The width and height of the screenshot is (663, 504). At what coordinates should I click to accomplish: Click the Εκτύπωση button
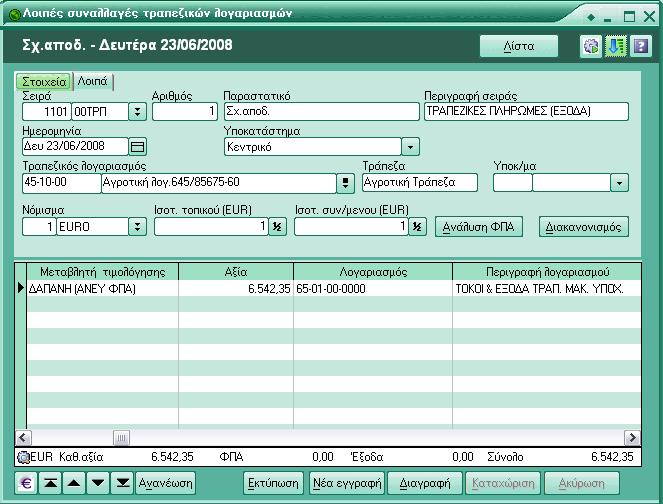click(x=273, y=483)
